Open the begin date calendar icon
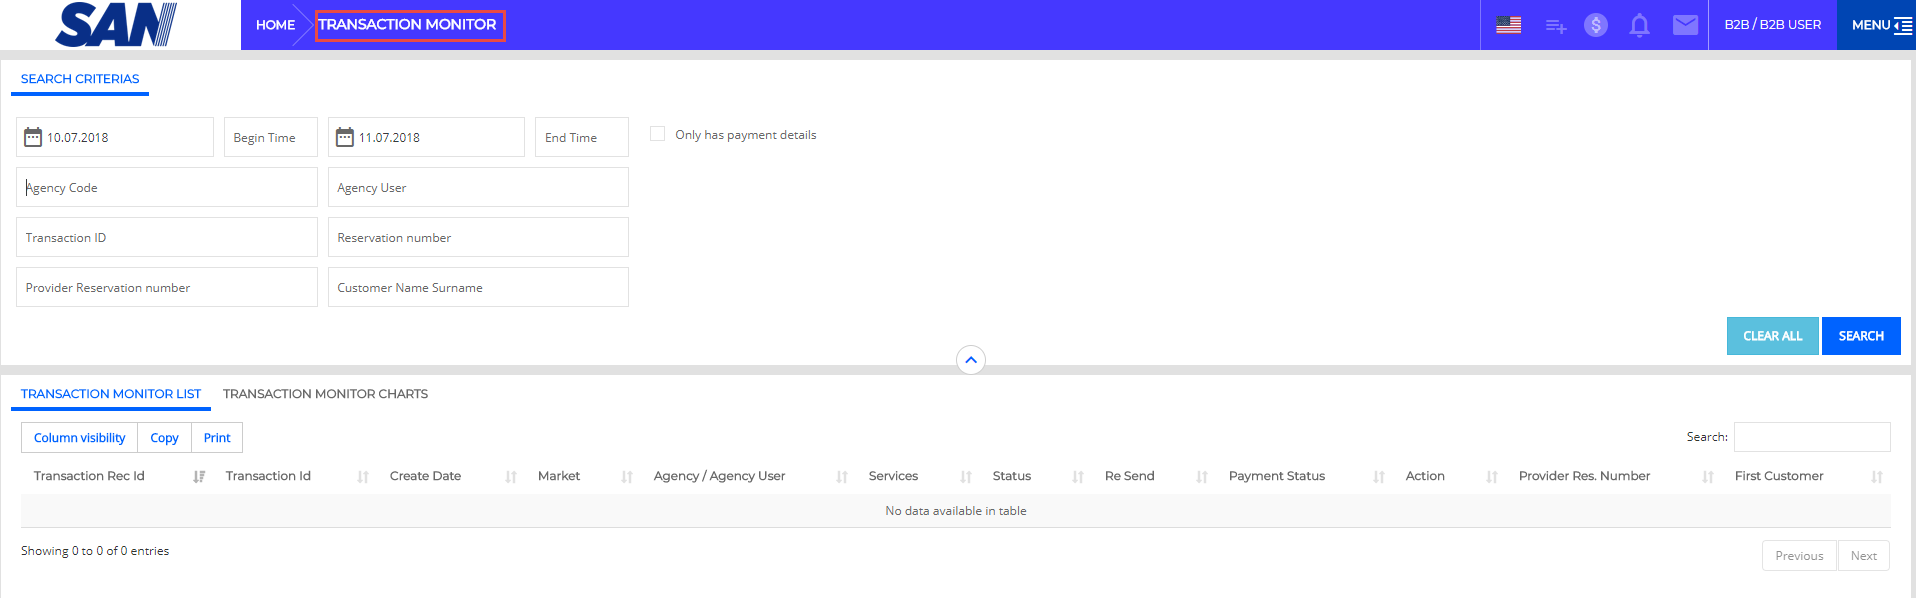Image resolution: width=1916 pixels, height=598 pixels. pyautogui.click(x=33, y=137)
